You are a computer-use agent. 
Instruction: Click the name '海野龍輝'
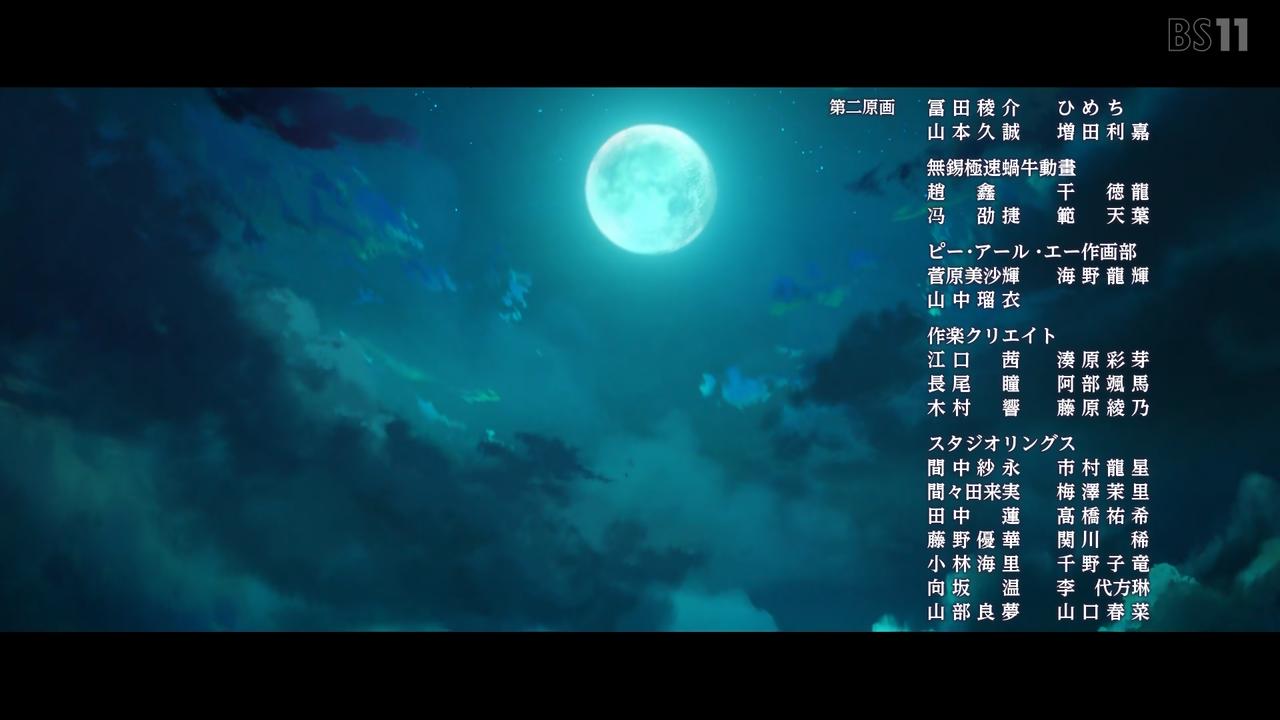1103,276
